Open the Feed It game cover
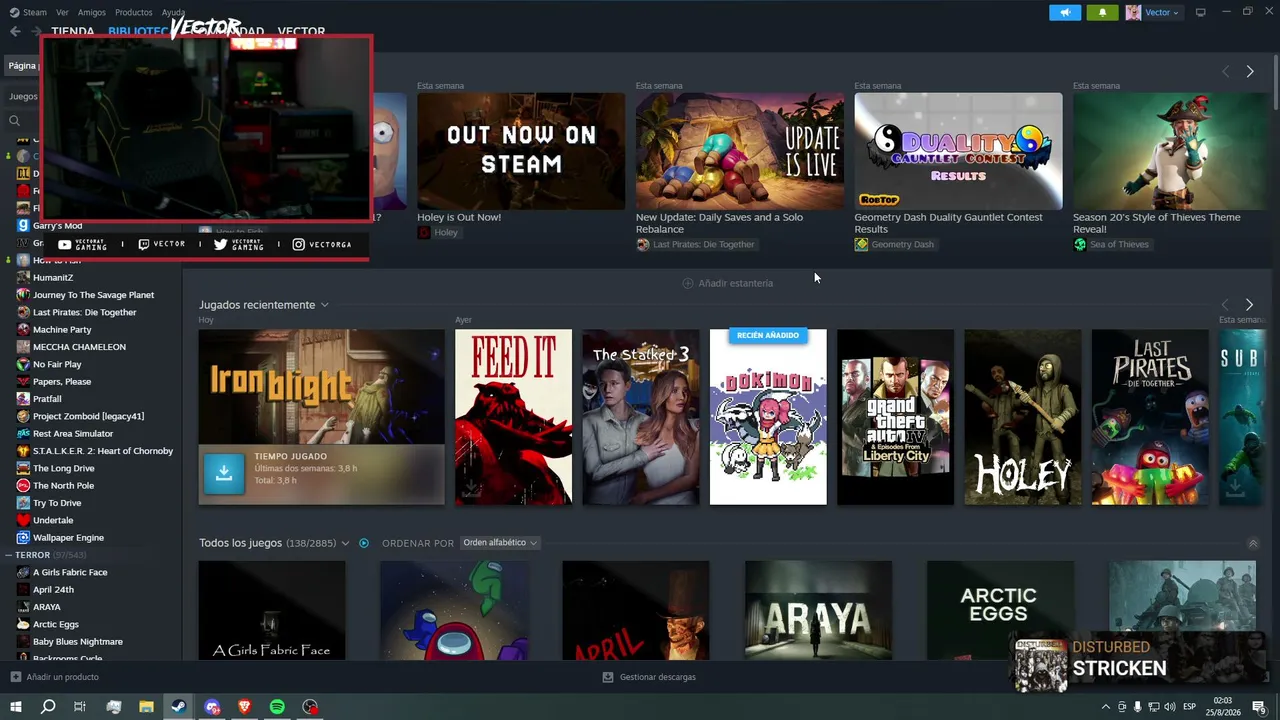This screenshot has width=1280, height=720. (x=514, y=417)
